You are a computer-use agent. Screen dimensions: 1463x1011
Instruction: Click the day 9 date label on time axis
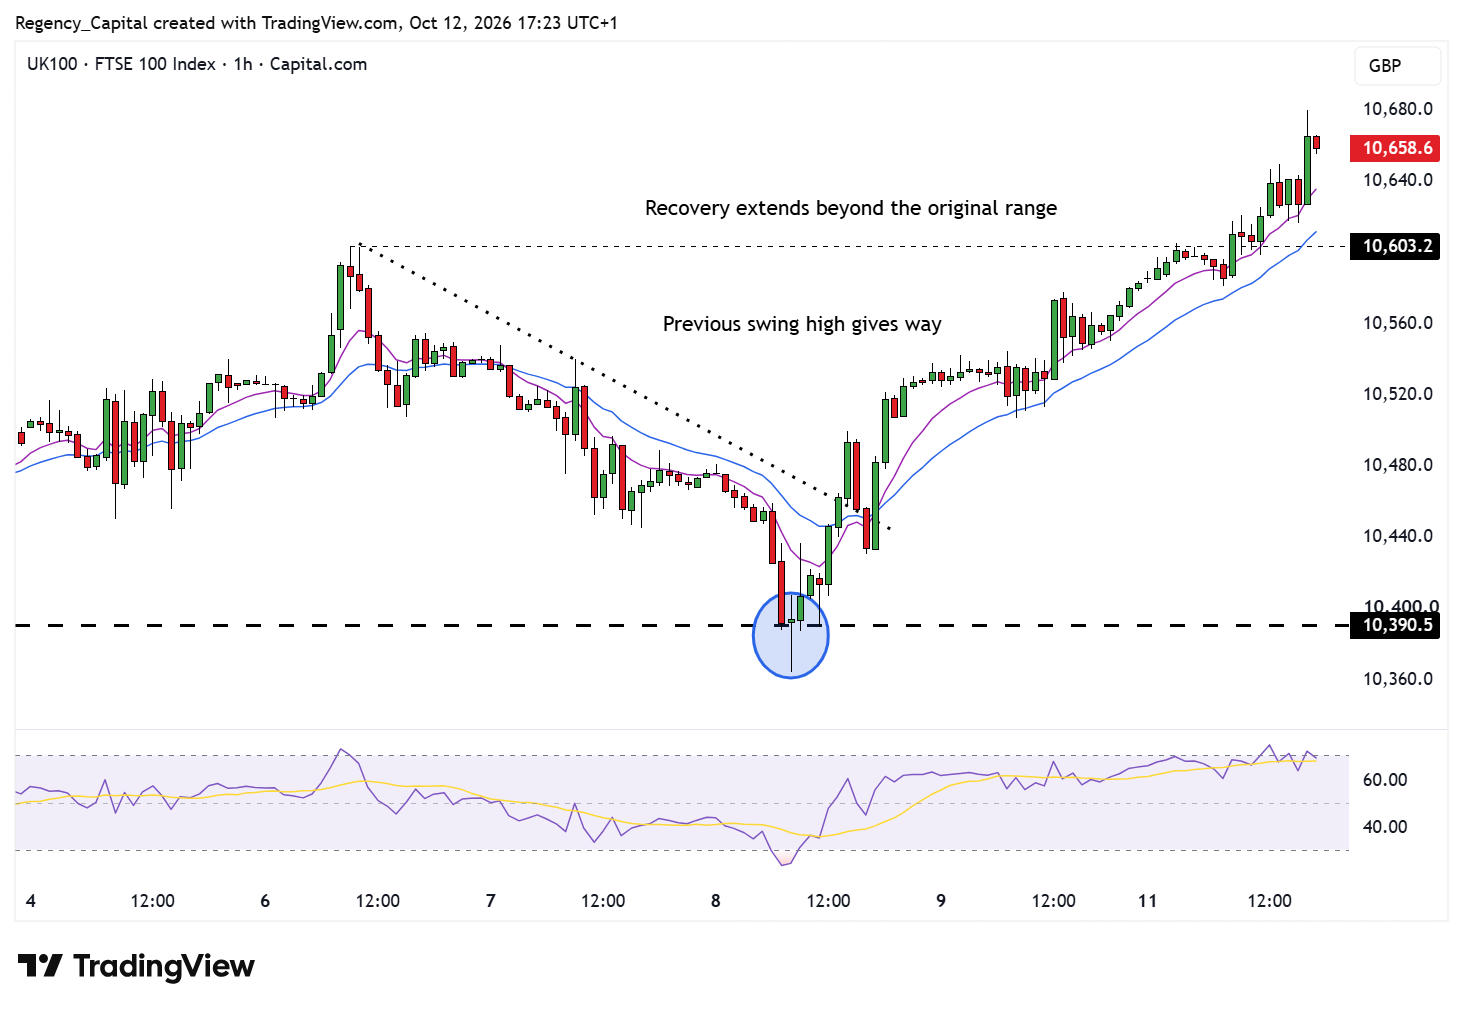pos(941,901)
